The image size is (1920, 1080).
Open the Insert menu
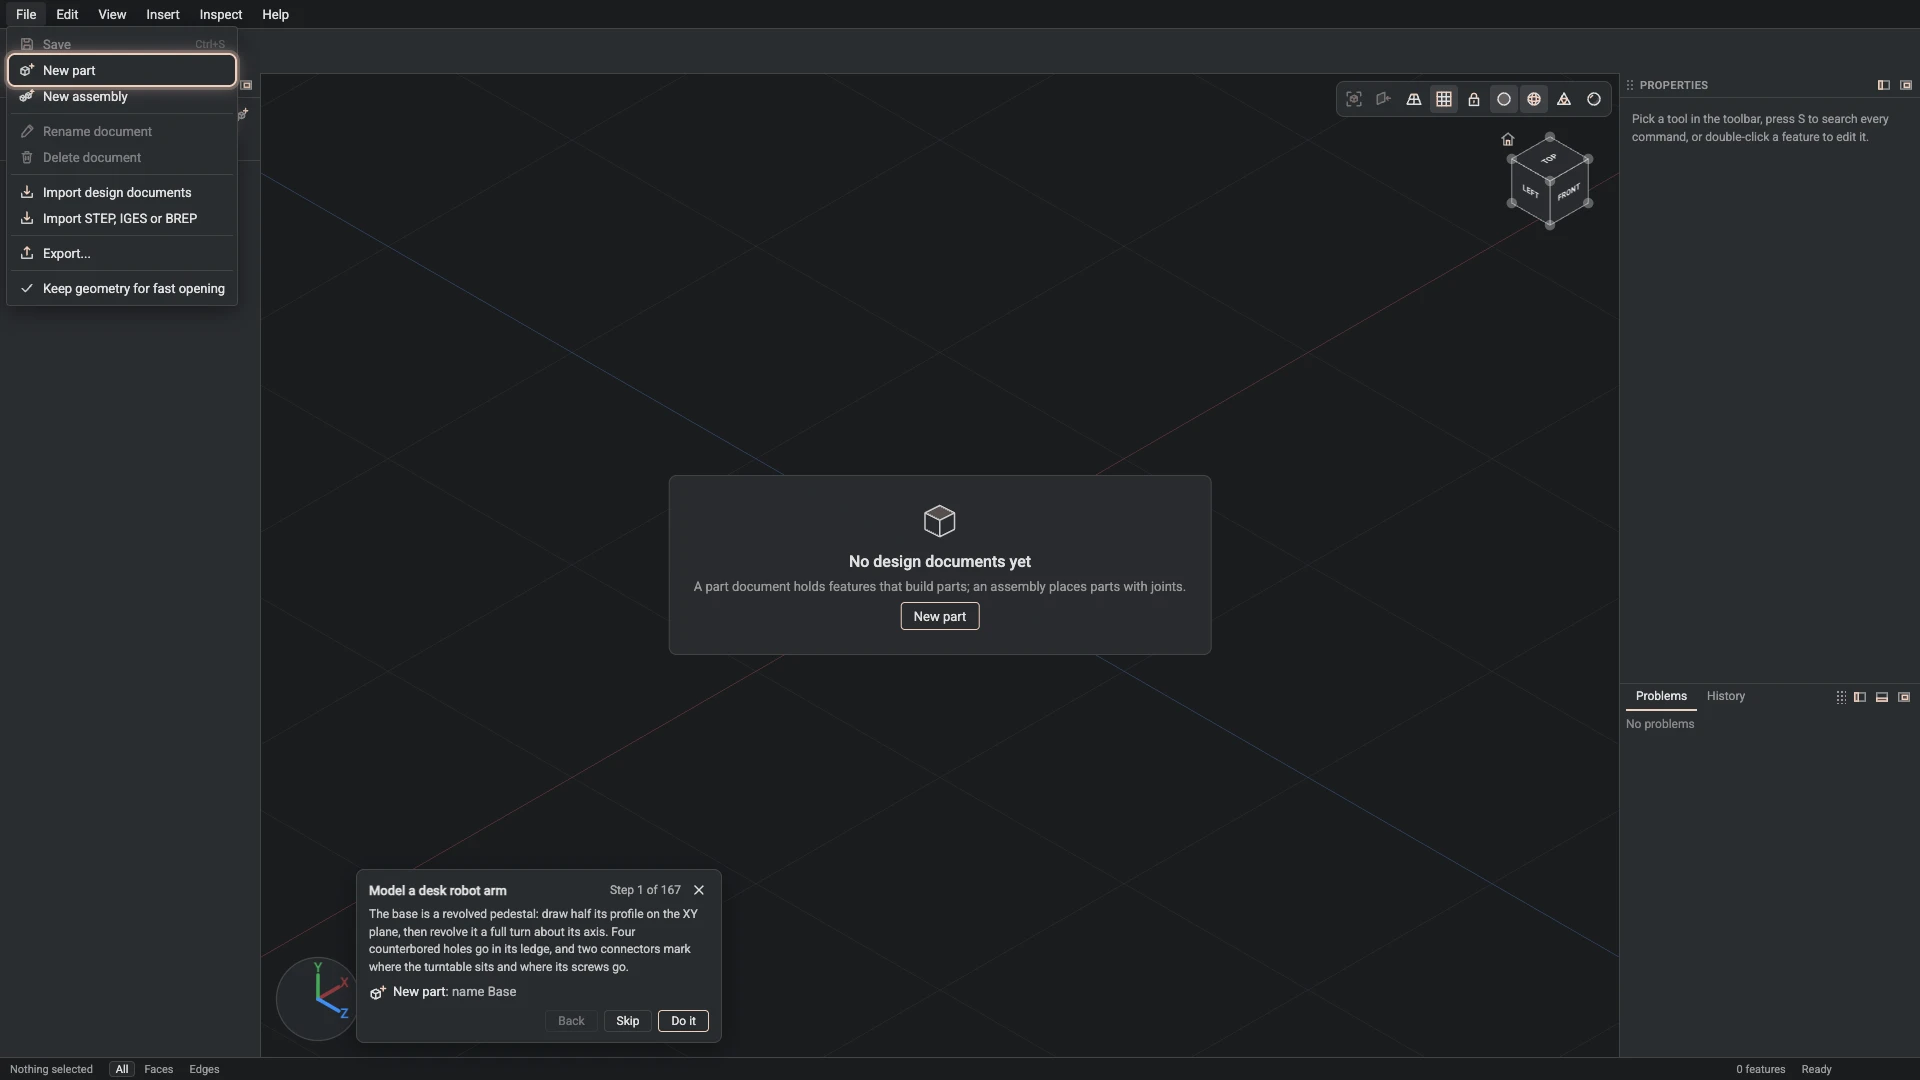(x=163, y=14)
